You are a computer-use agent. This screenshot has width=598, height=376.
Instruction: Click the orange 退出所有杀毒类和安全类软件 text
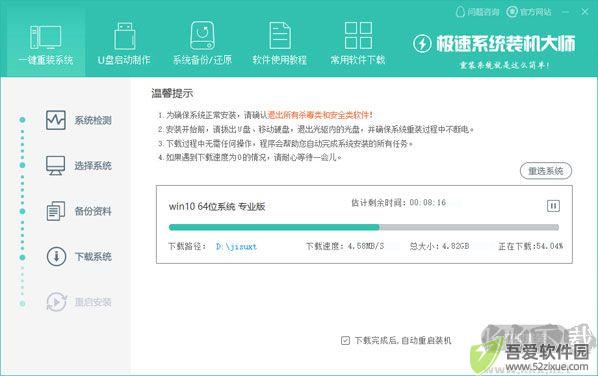320,115
